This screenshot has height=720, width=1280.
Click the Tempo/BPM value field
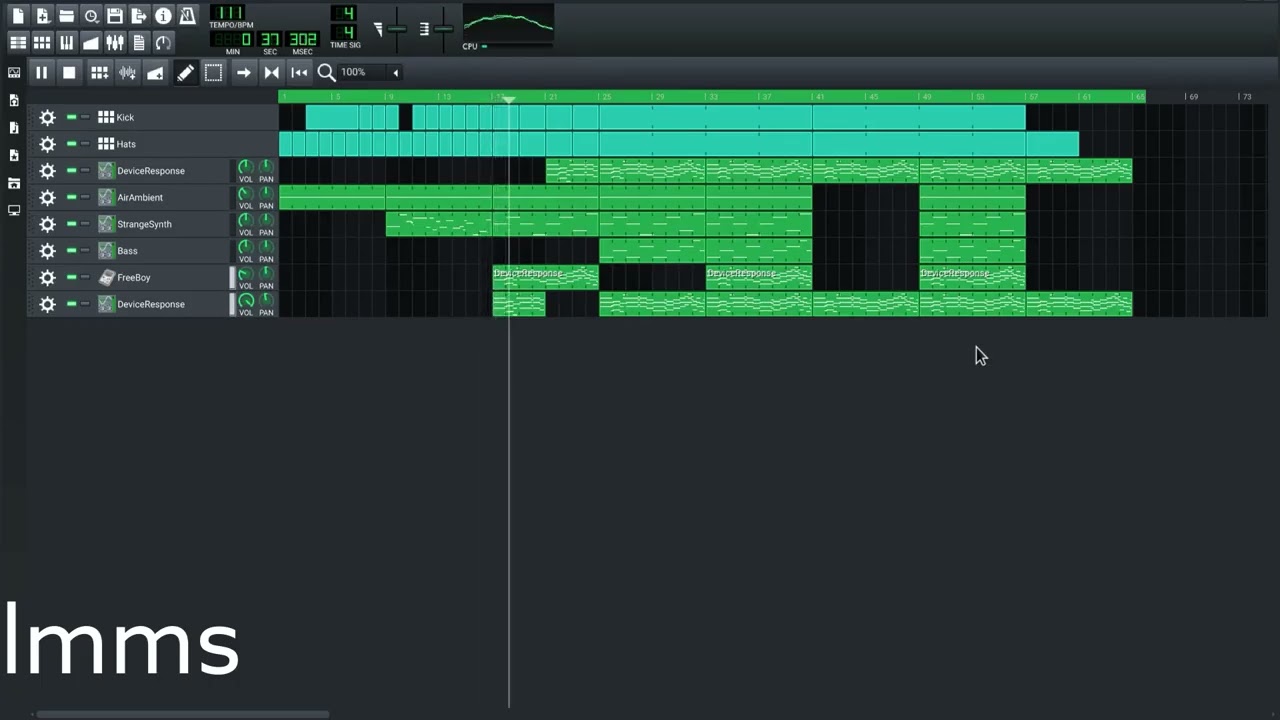(x=228, y=13)
